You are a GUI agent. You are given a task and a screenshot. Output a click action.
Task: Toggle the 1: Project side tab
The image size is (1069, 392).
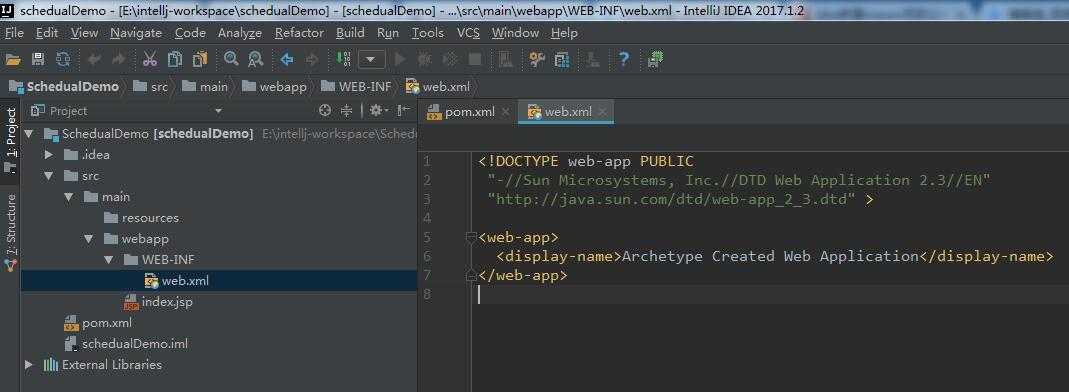[x=10, y=140]
